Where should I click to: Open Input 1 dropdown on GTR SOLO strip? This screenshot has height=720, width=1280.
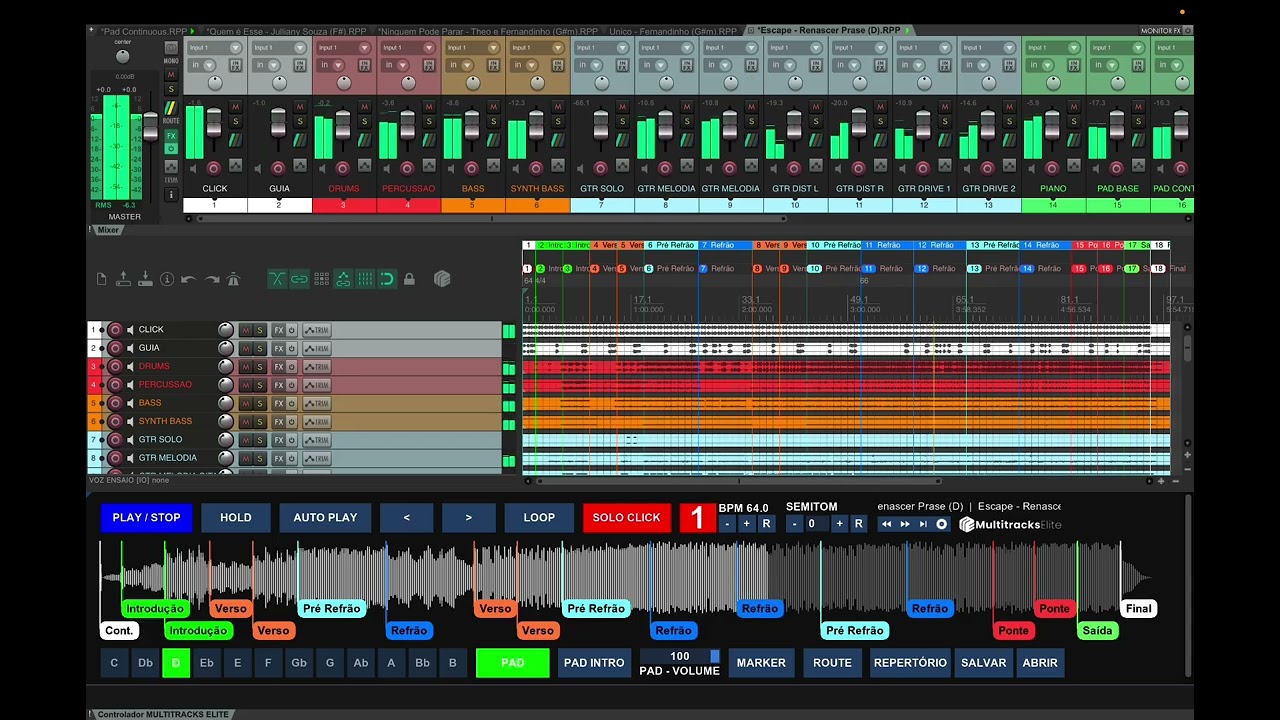(602, 47)
